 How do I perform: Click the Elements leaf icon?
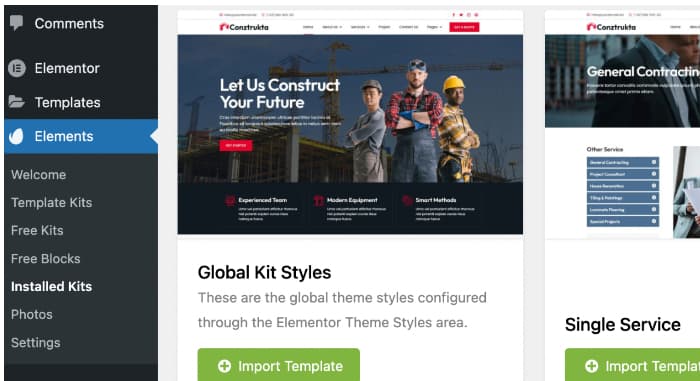pos(17,136)
